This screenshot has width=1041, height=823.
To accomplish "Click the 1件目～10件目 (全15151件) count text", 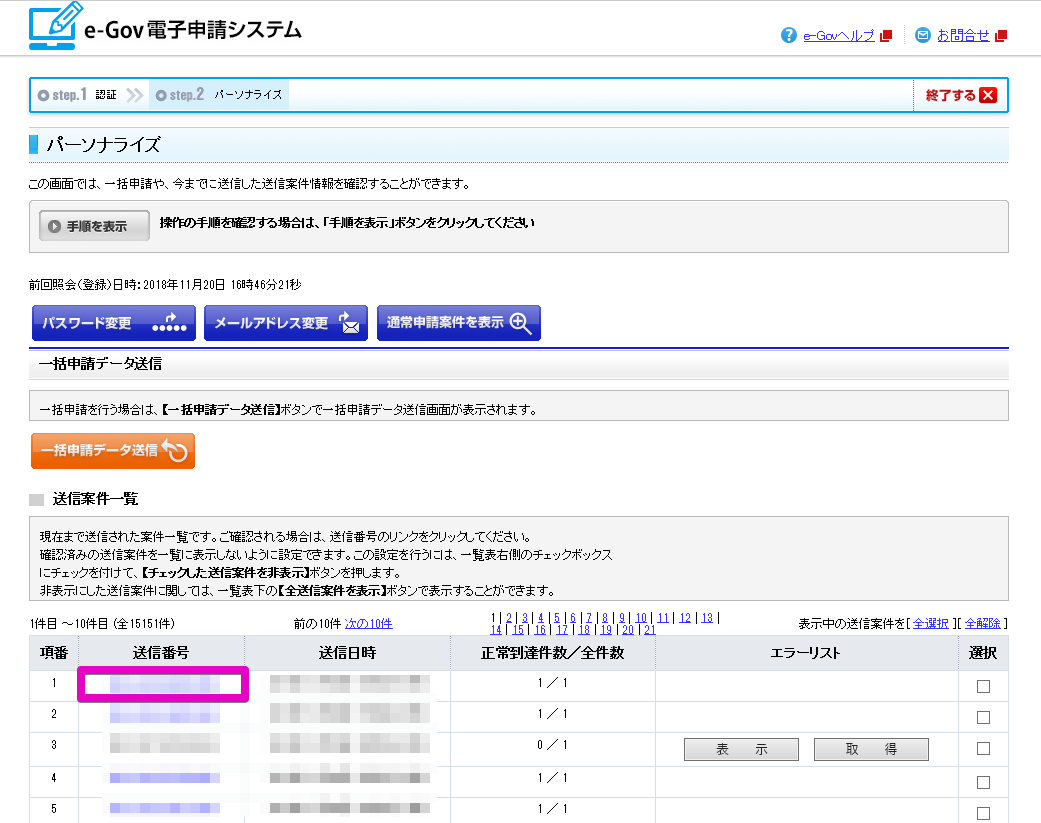I will 102,624.
